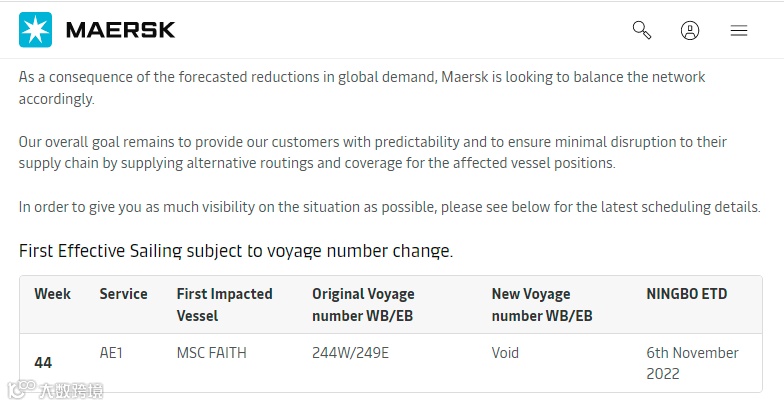Click the NINGBO ETD column header
784x406 pixels.
[x=687, y=294]
